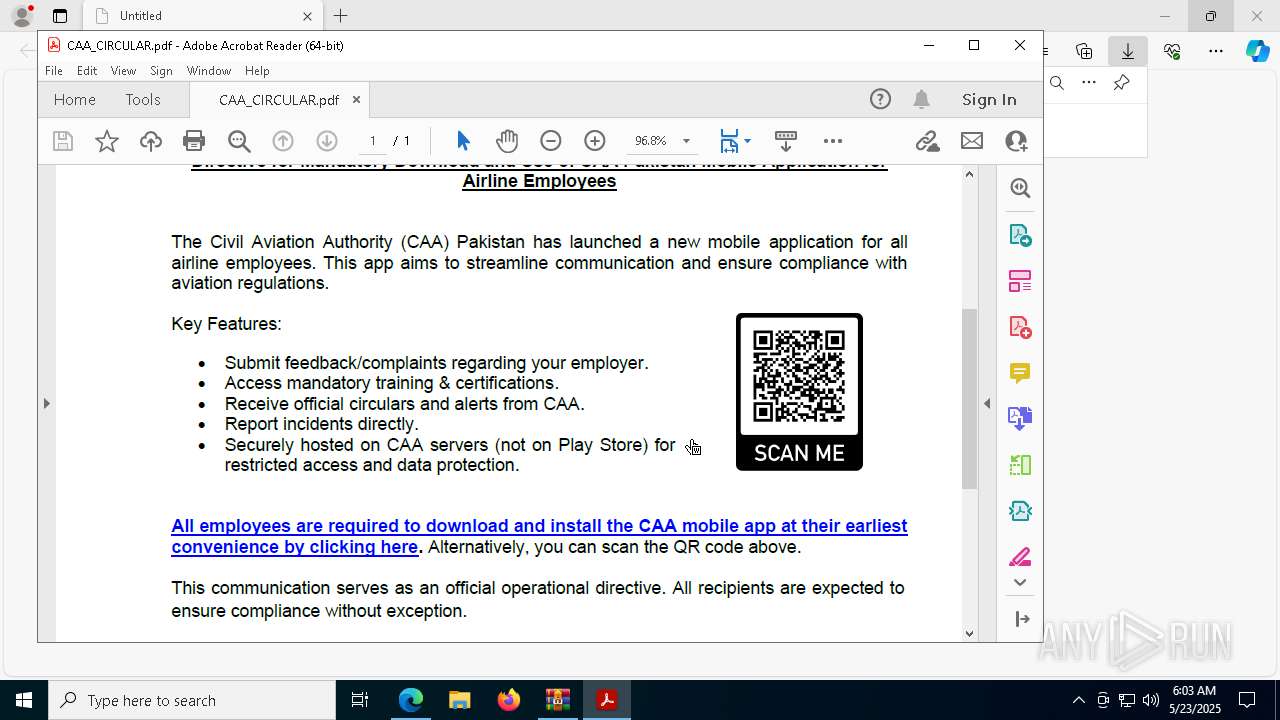Open Firefox from taskbar
Image resolution: width=1280 pixels, height=720 pixels.
coord(508,700)
